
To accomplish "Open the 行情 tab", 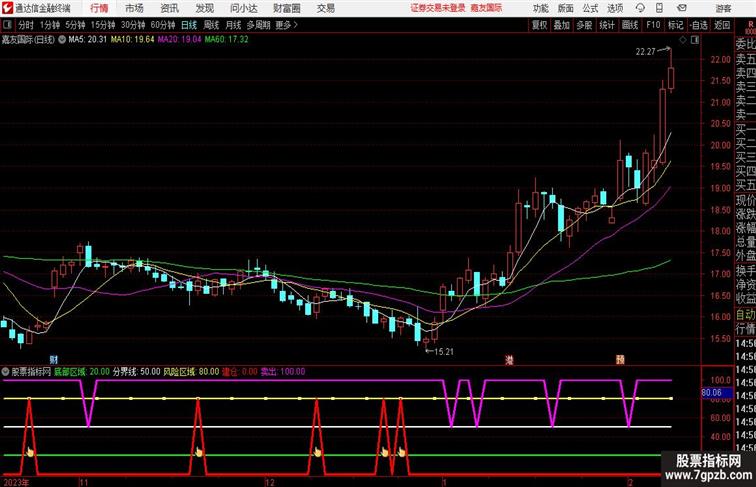I will (100, 8).
